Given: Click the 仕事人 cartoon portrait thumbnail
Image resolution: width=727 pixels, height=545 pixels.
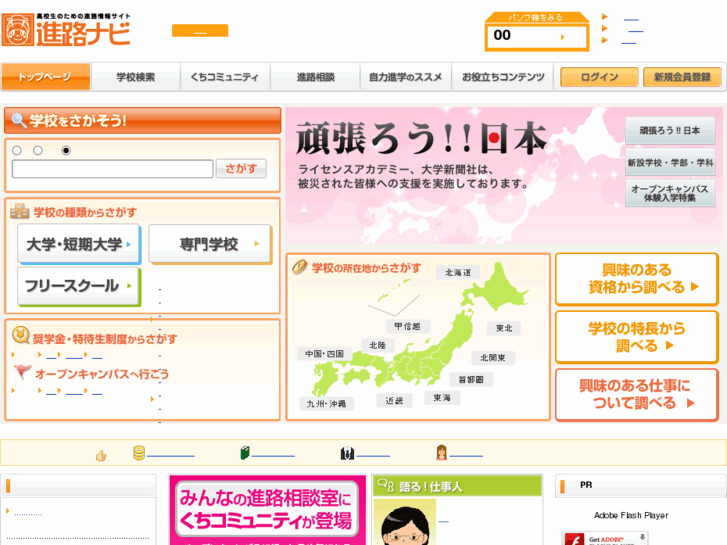Looking at the screenshot, I should point(405,522).
